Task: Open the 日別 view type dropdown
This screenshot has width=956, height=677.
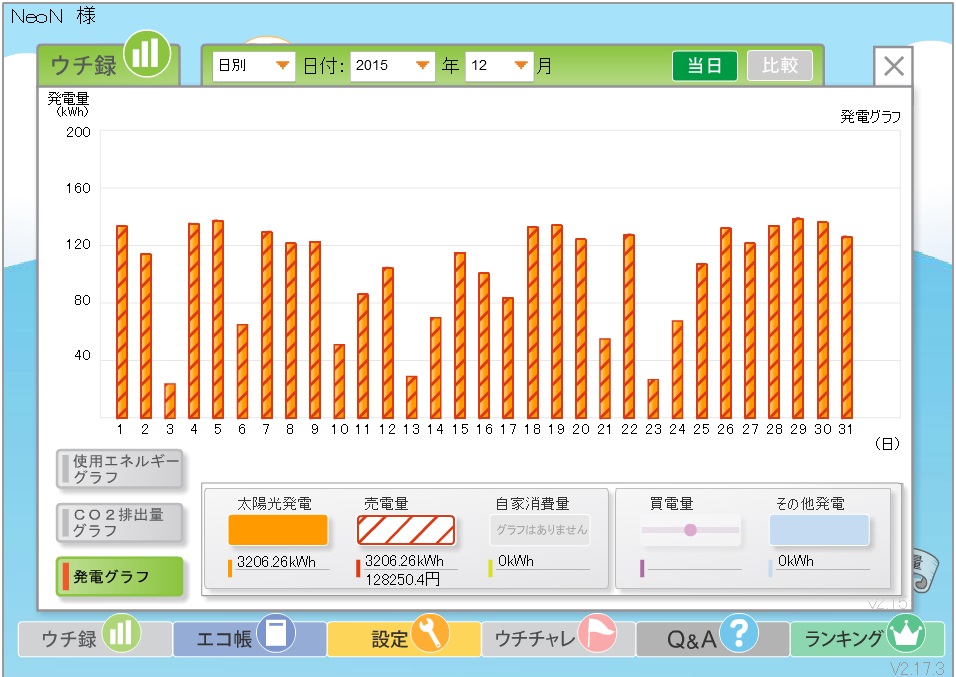Action: coord(254,66)
